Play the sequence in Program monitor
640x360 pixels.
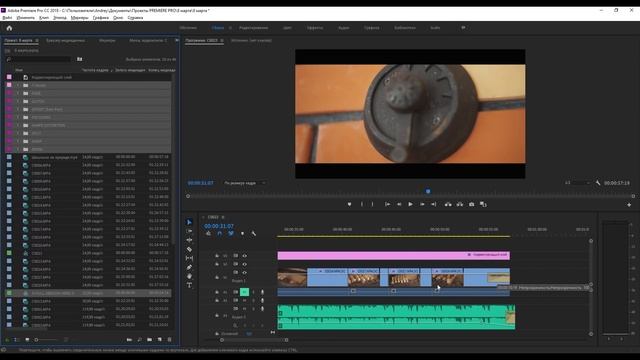[x=410, y=204]
